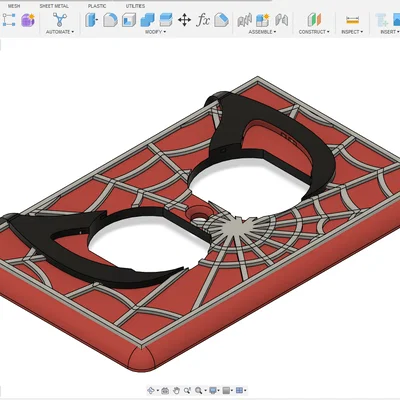
Task: Click the last Assemble joint icon
Action: (281, 20)
